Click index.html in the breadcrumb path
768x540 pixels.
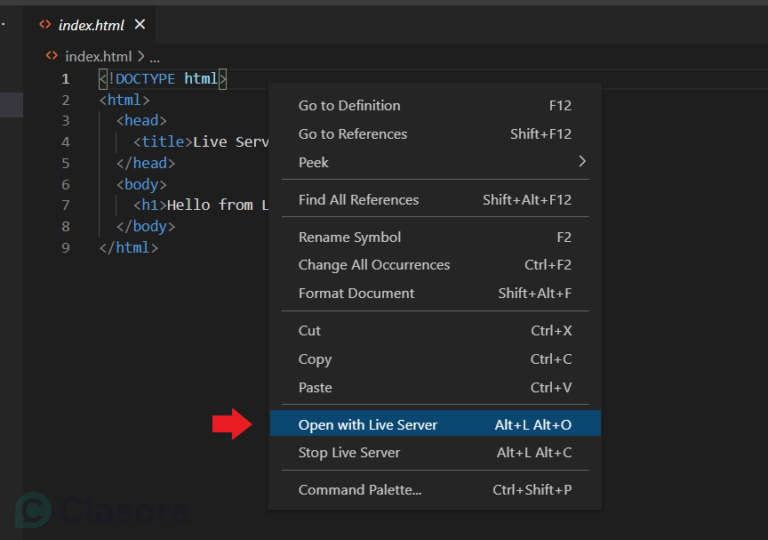click(x=98, y=57)
